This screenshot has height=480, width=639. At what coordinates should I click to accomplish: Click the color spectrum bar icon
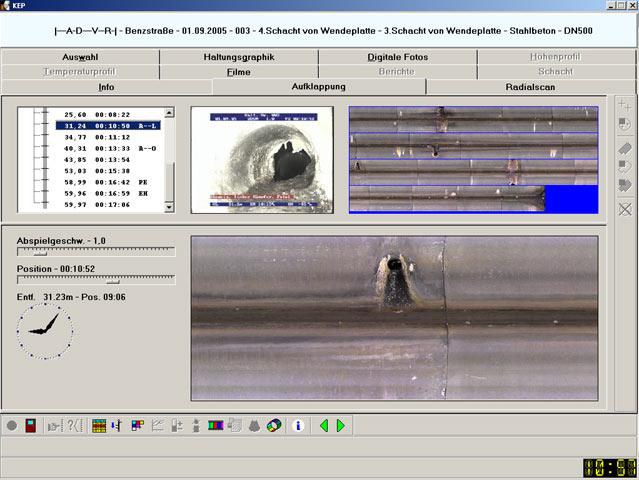pos(216,426)
